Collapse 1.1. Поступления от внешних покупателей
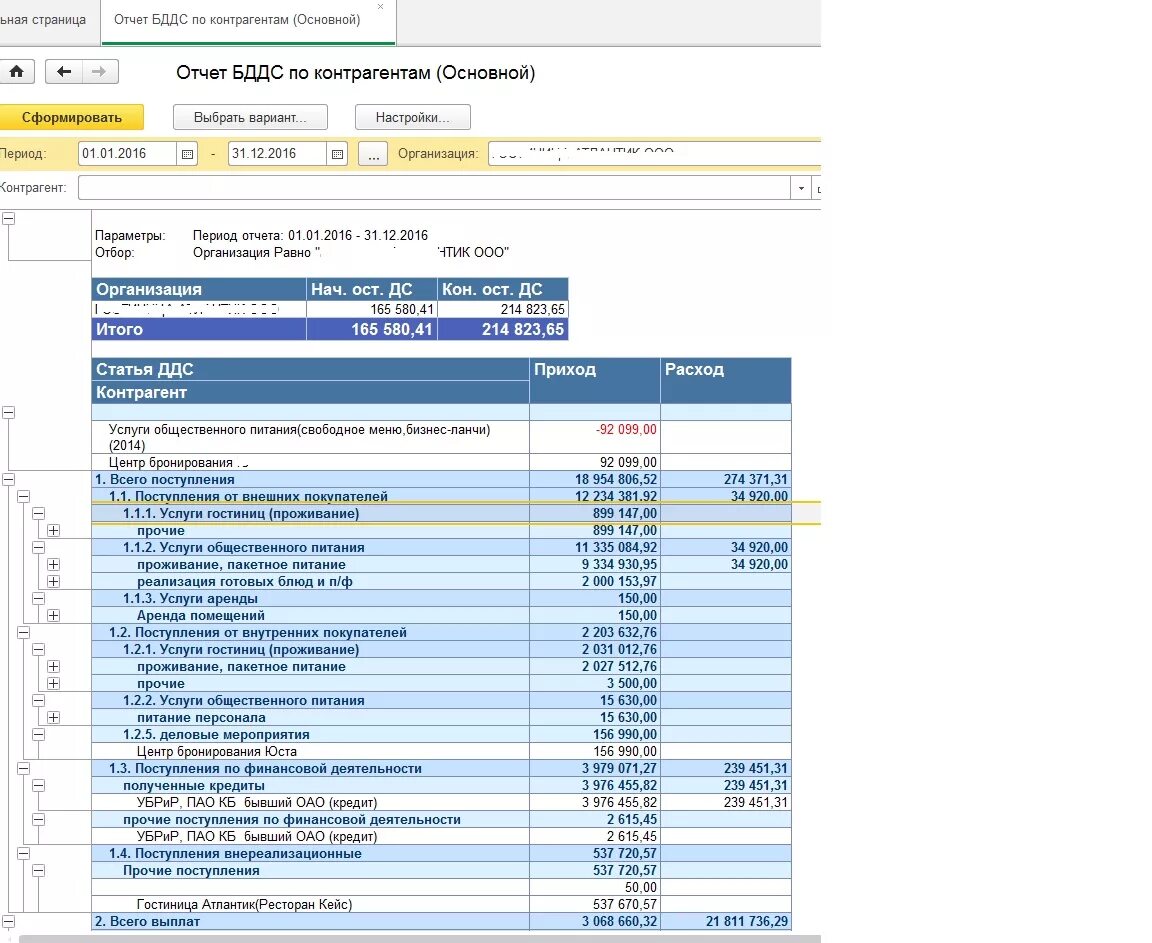 point(24,496)
